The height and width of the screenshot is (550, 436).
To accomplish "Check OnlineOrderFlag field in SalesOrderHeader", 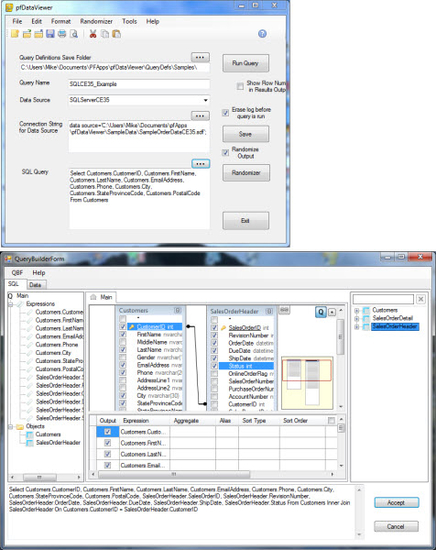I will tap(214, 374).
